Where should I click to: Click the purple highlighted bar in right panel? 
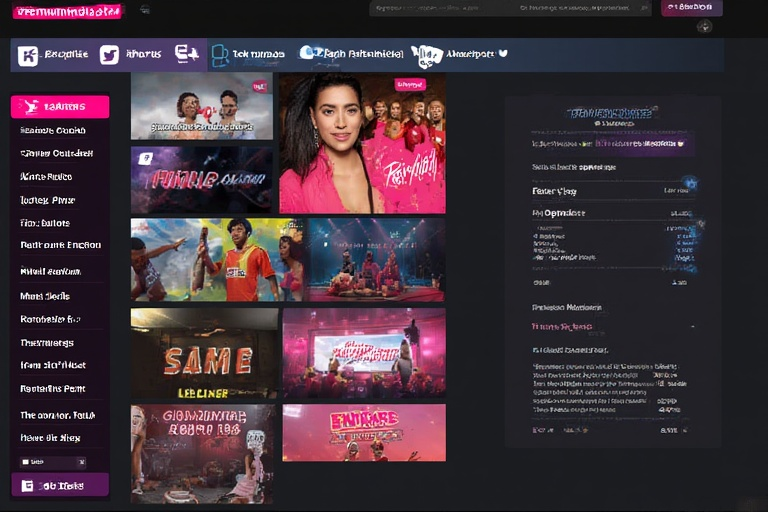[610, 144]
